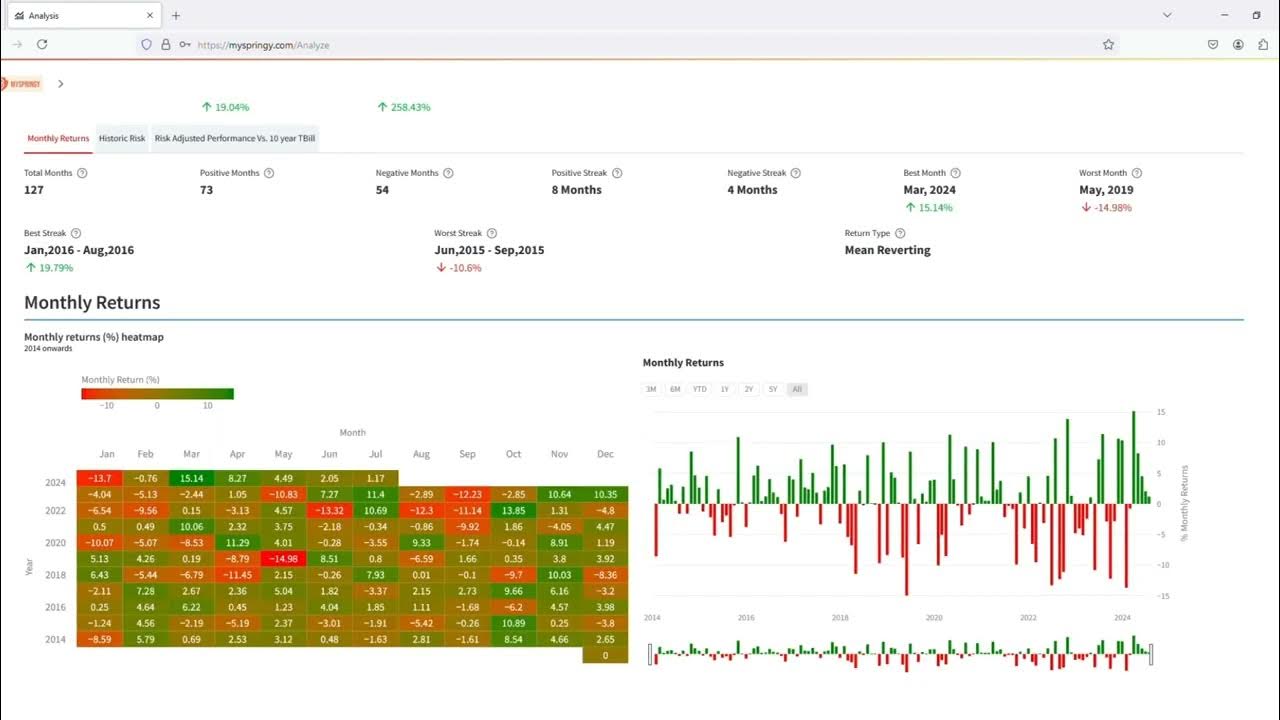Click help icon next to Best Streak
The image size is (1280, 720).
pos(76,233)
